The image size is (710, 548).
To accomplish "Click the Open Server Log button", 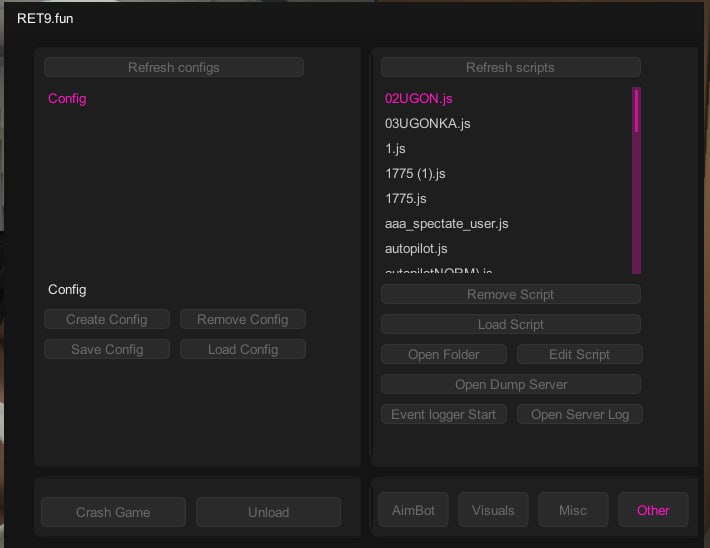I will click(579, 414).
